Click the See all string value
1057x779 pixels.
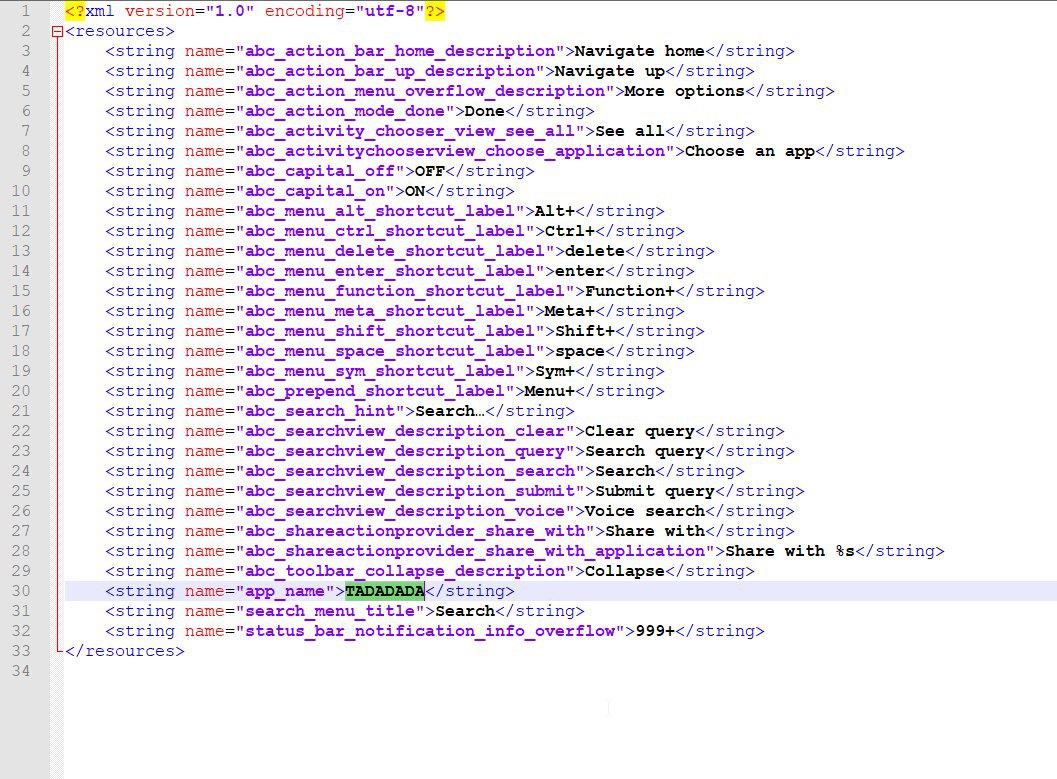click(x=630, y=131)
